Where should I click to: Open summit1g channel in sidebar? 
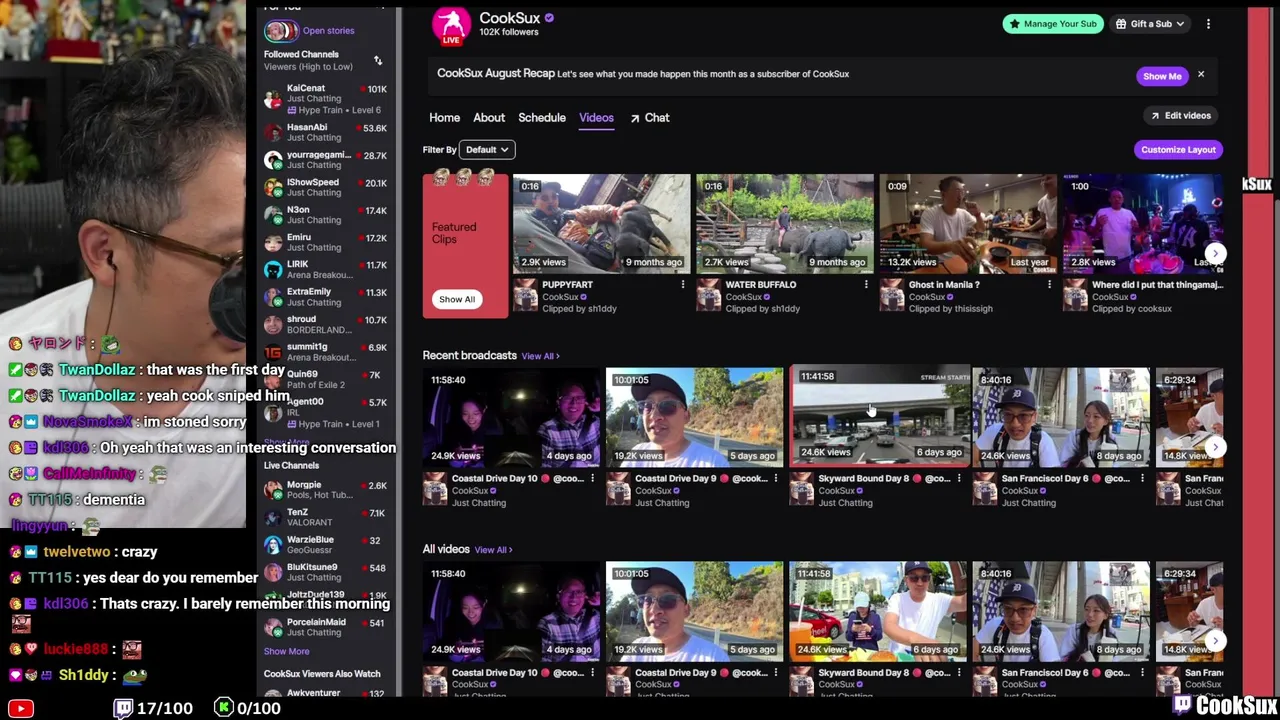click(328, 352)
